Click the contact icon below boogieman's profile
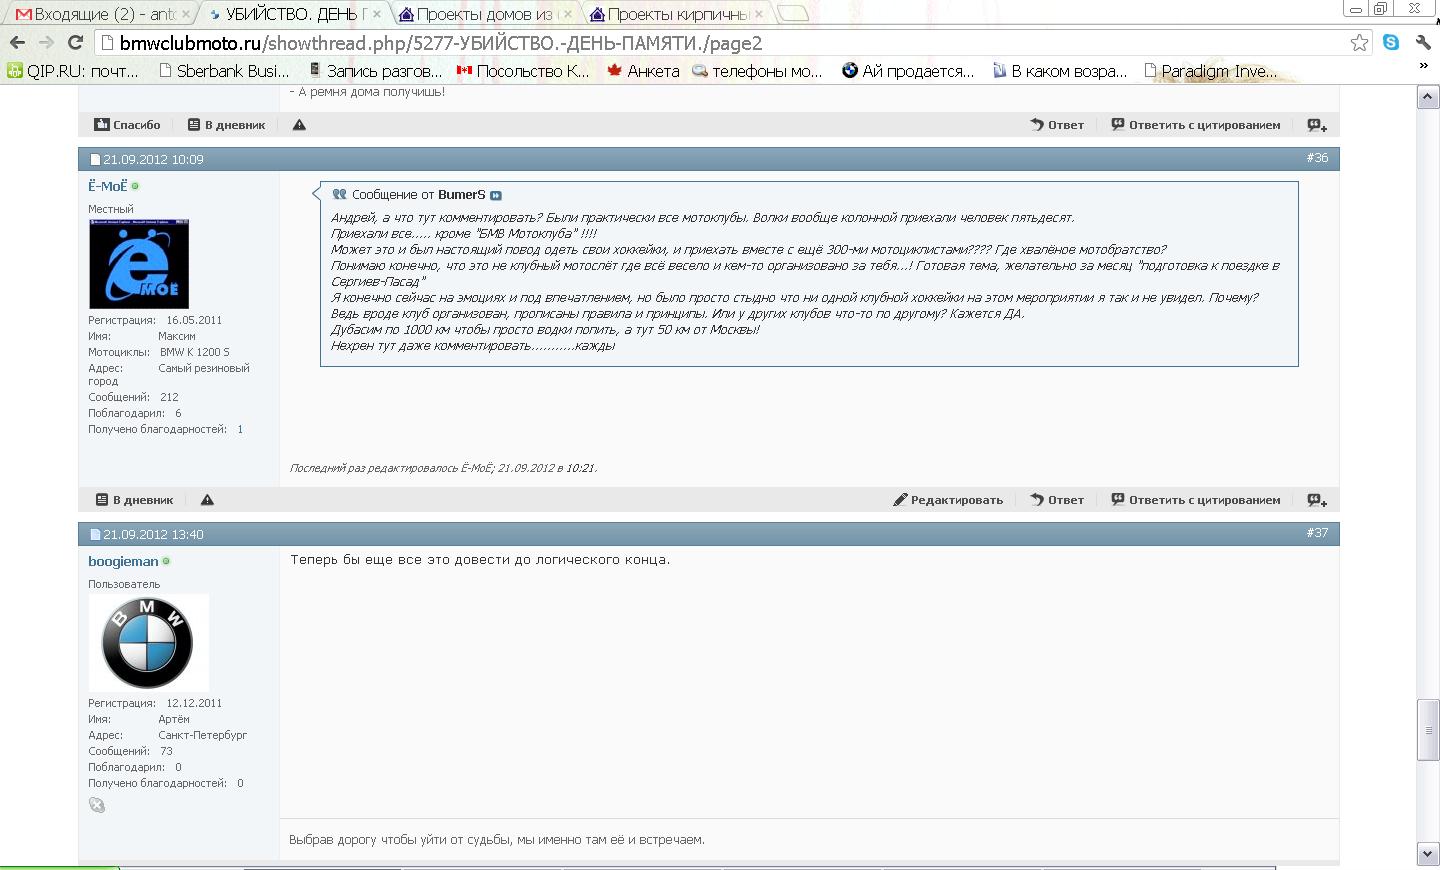 pos(97,805)
